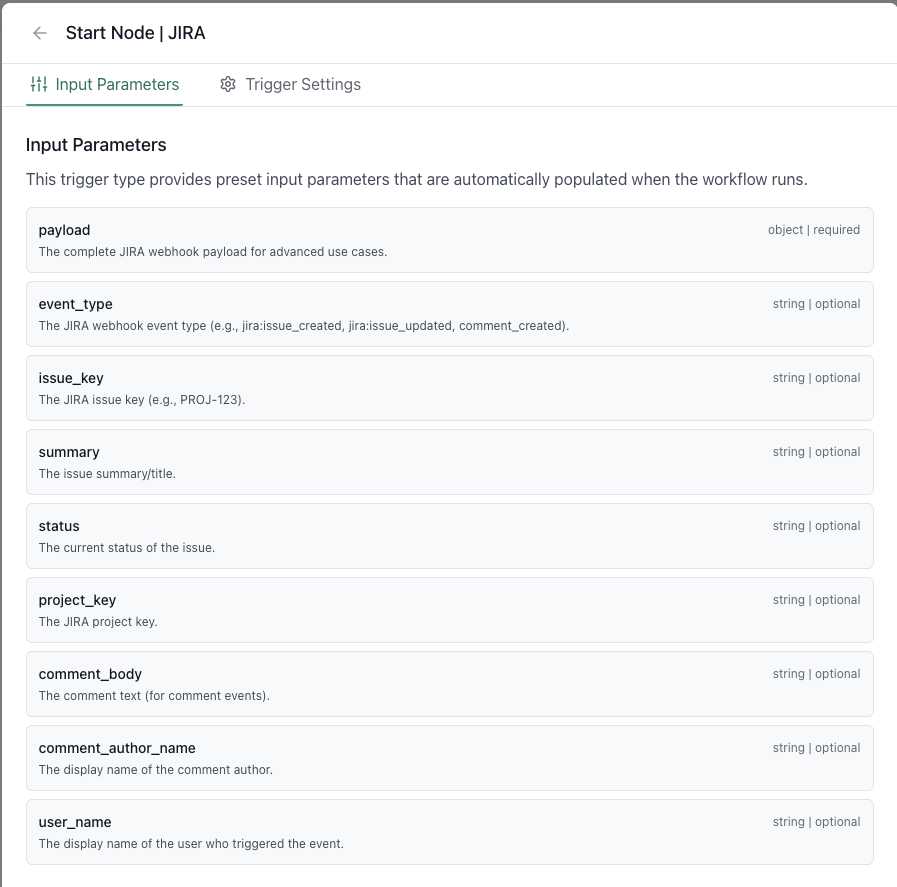Click the Input Parameters section heading
The image size is (897, 887).
tap(97, 144)
